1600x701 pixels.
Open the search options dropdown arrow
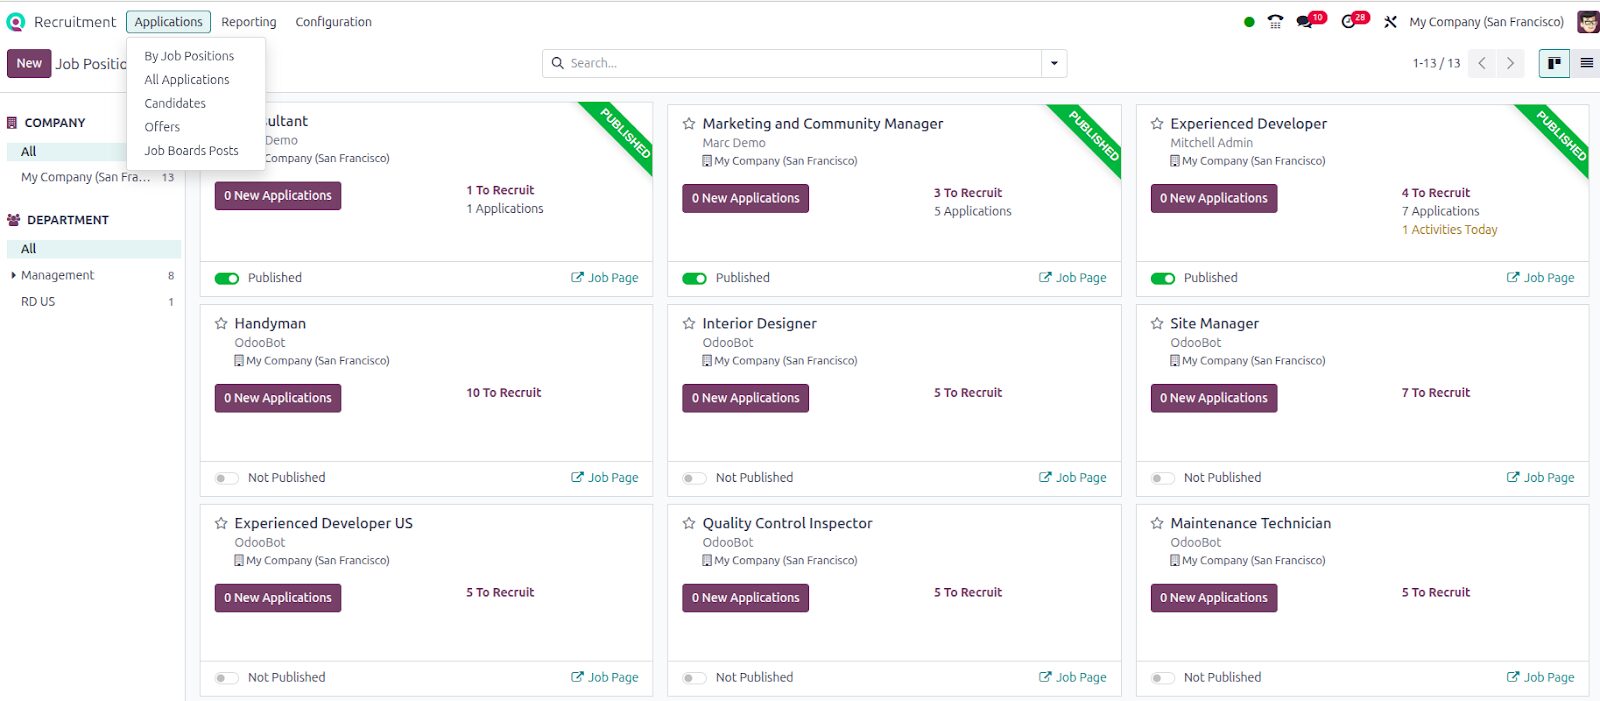tap(1054, 63)
